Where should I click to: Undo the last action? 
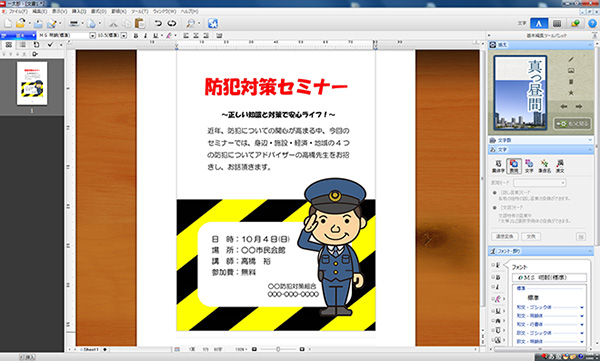point(158,23)
